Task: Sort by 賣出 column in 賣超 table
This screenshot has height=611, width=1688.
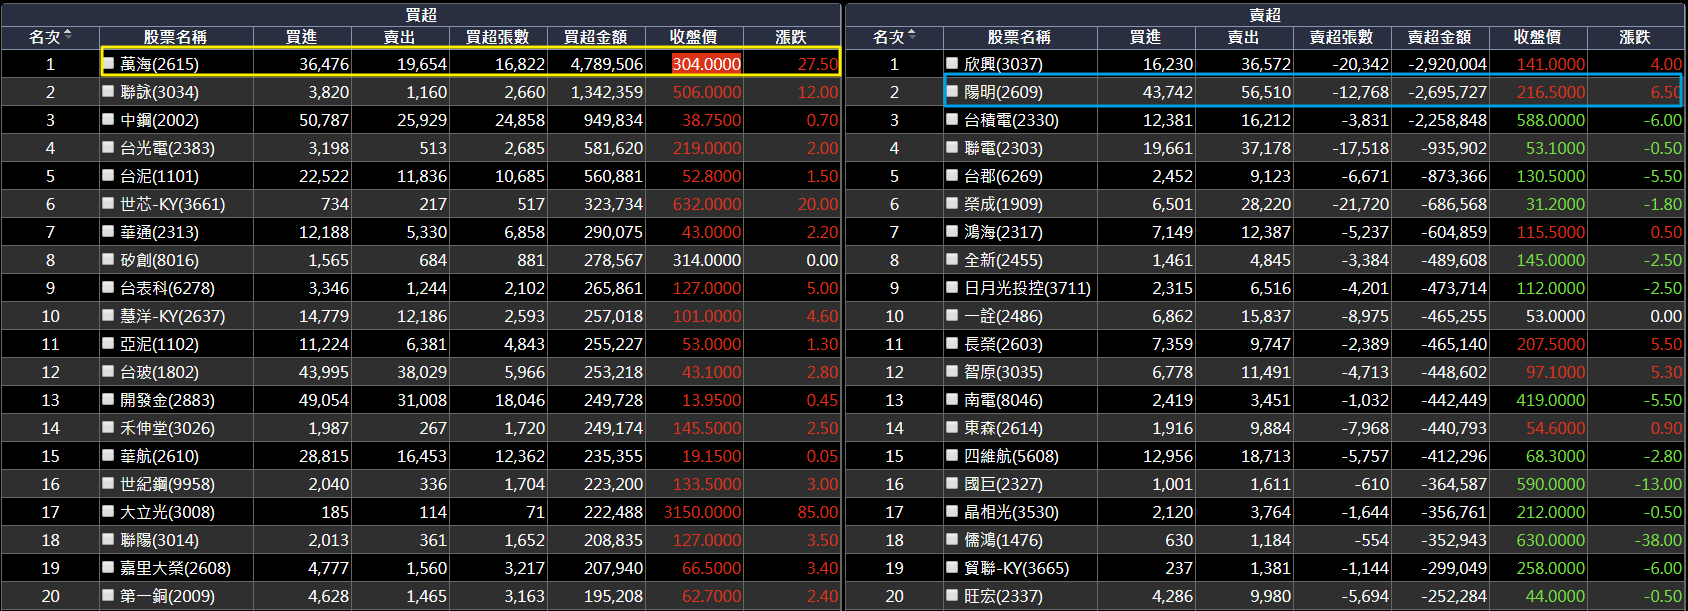Action: [1244, 37]
